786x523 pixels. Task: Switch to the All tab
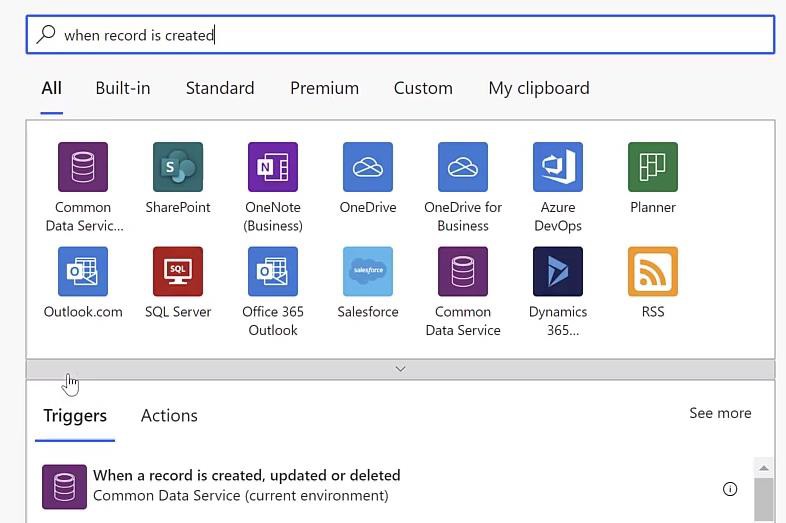tap(52, 88)
